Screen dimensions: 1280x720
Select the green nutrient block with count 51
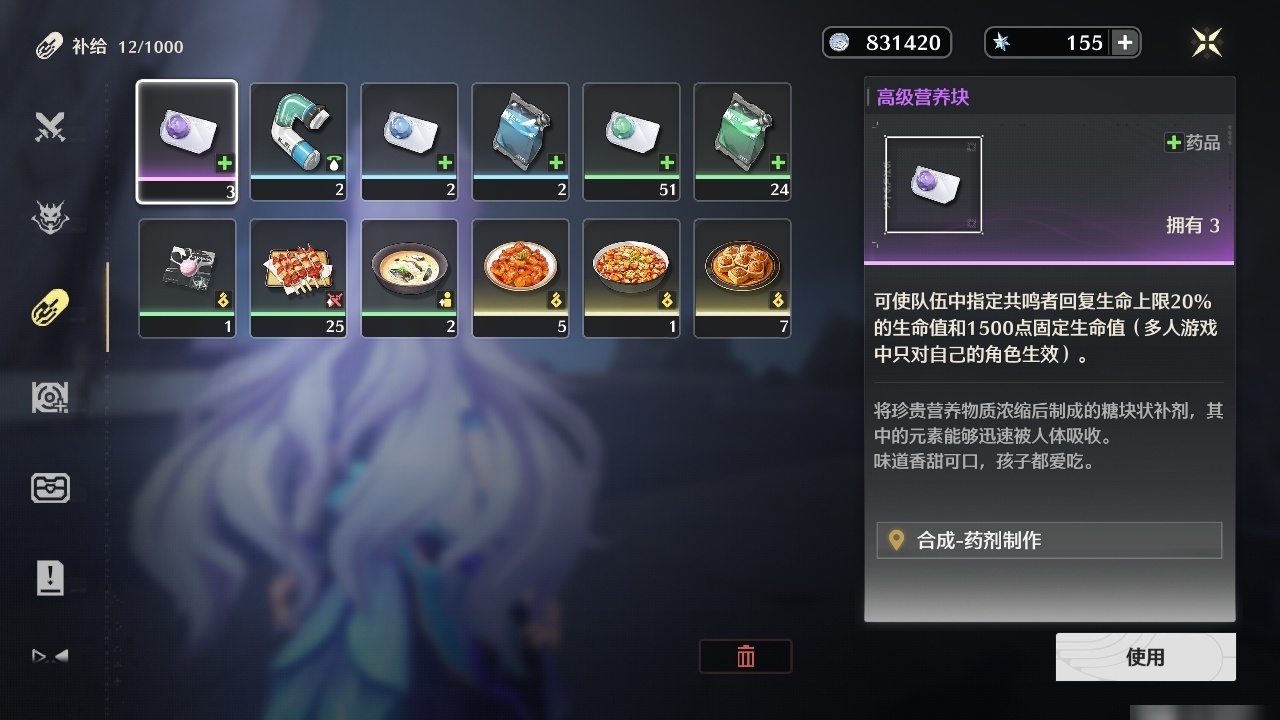(x=631, y=142)
